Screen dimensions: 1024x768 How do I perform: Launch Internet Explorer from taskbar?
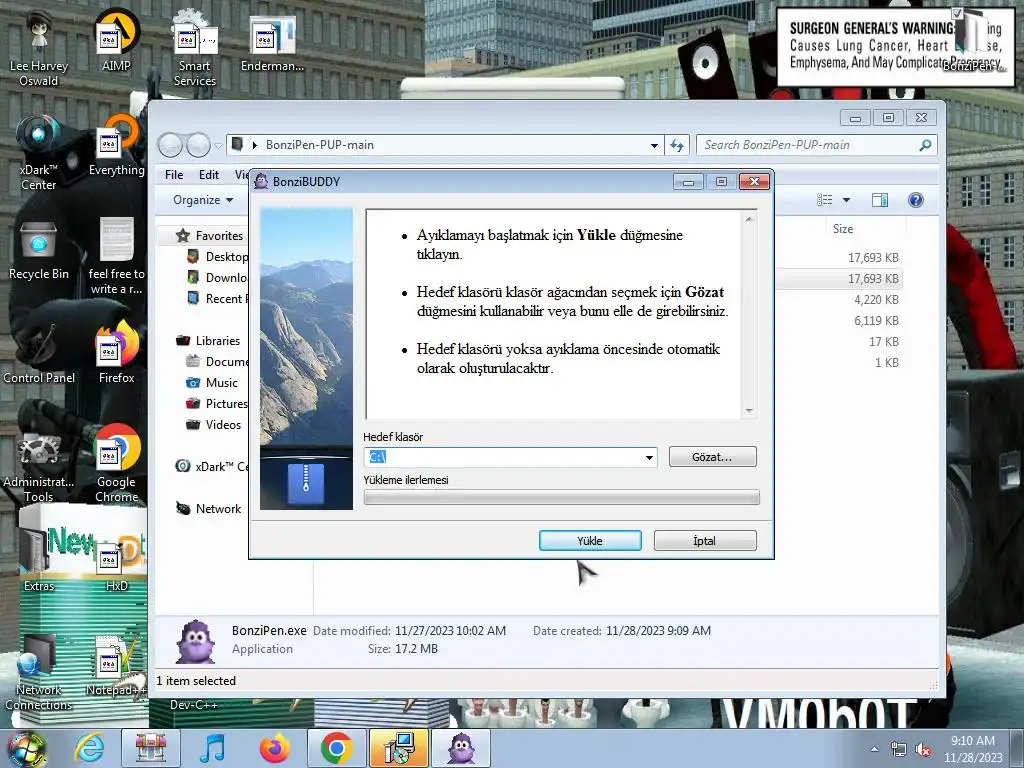[89, 748]
